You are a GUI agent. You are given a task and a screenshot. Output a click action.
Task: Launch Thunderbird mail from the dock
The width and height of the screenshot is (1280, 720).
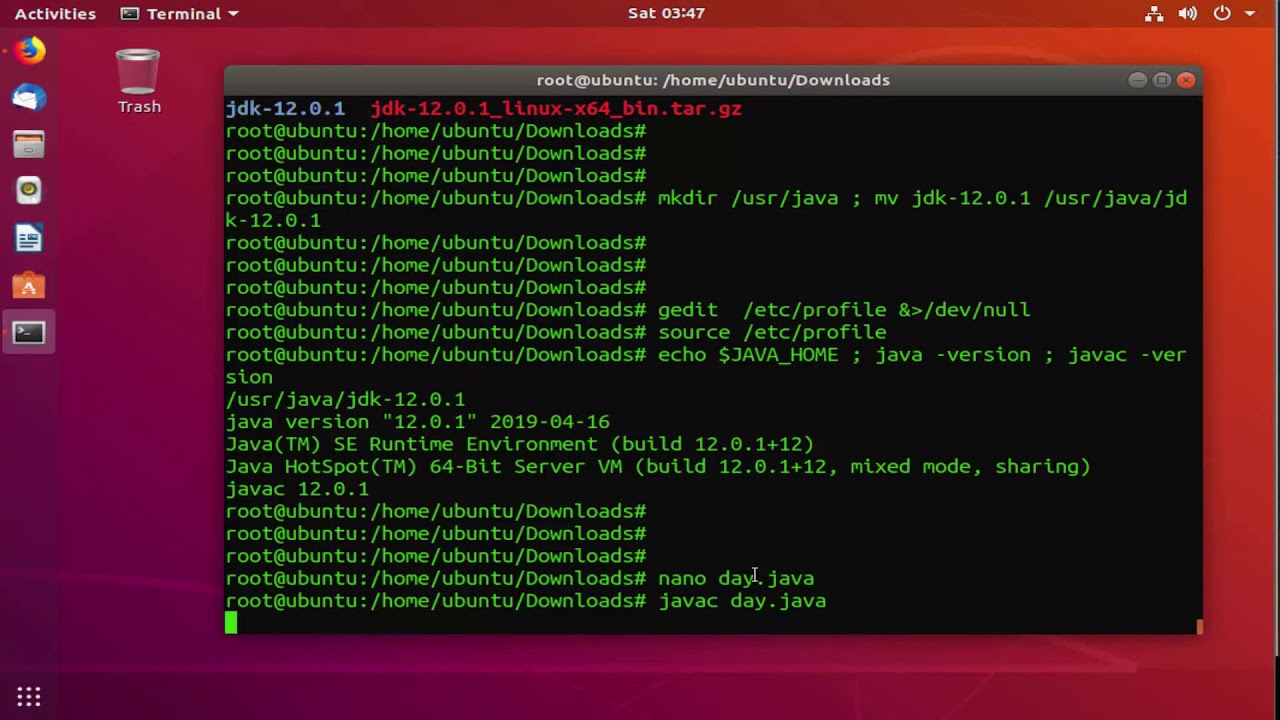[29, 98]
